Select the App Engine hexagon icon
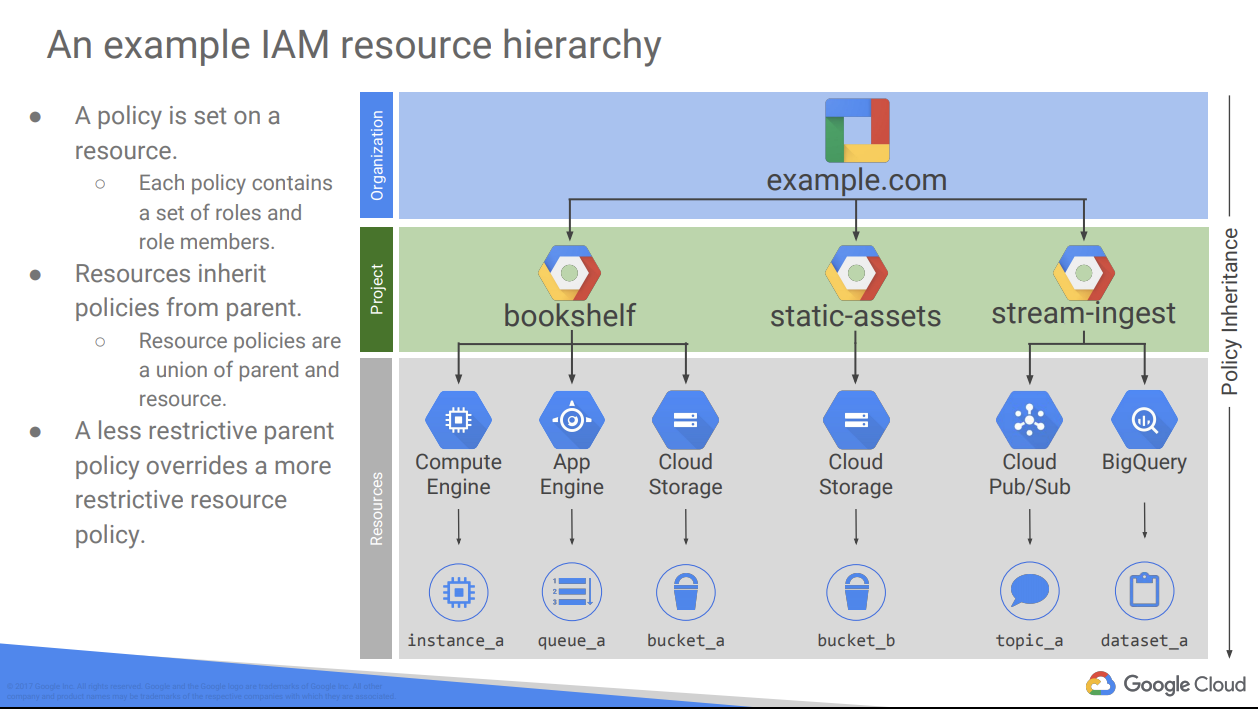This screenshot has height=710, width=1258. pos(572,420)
